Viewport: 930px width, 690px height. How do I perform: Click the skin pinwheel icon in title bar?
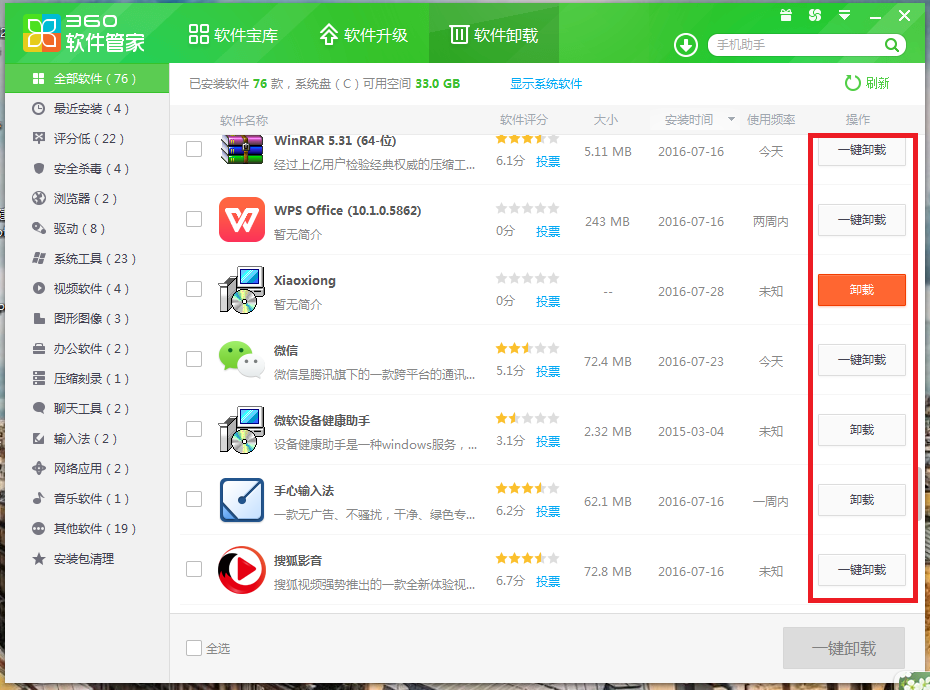[815, 15]
